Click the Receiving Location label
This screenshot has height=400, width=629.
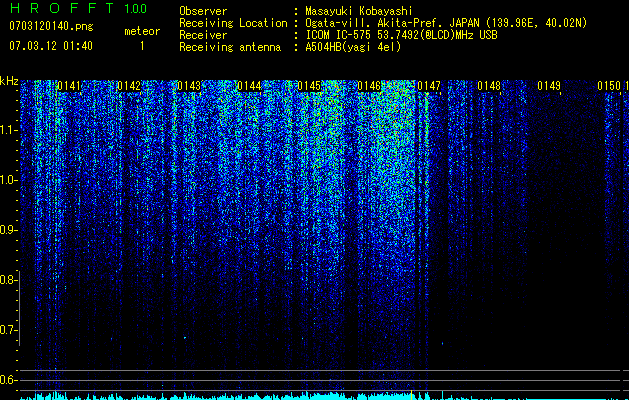[233, 23]
